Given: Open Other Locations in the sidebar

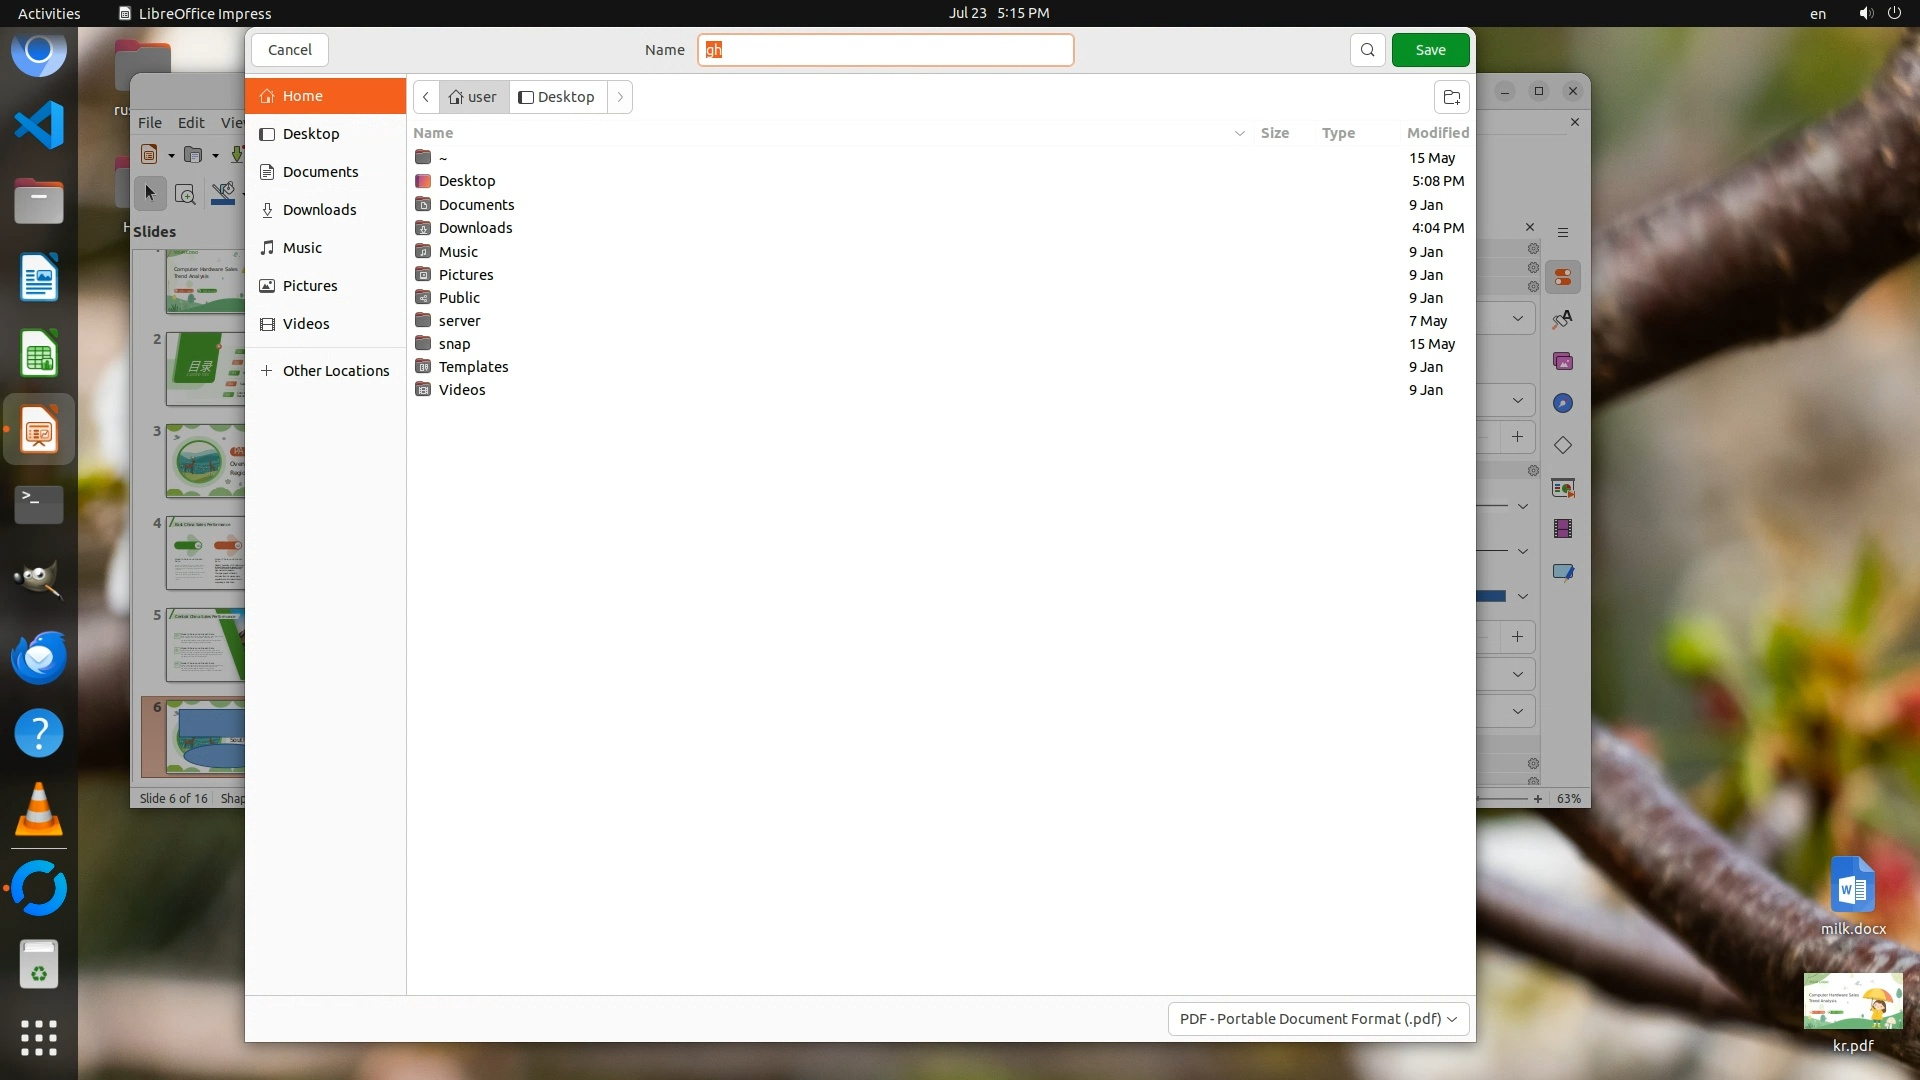Looking at the screenshot, I should pos(335,371).
